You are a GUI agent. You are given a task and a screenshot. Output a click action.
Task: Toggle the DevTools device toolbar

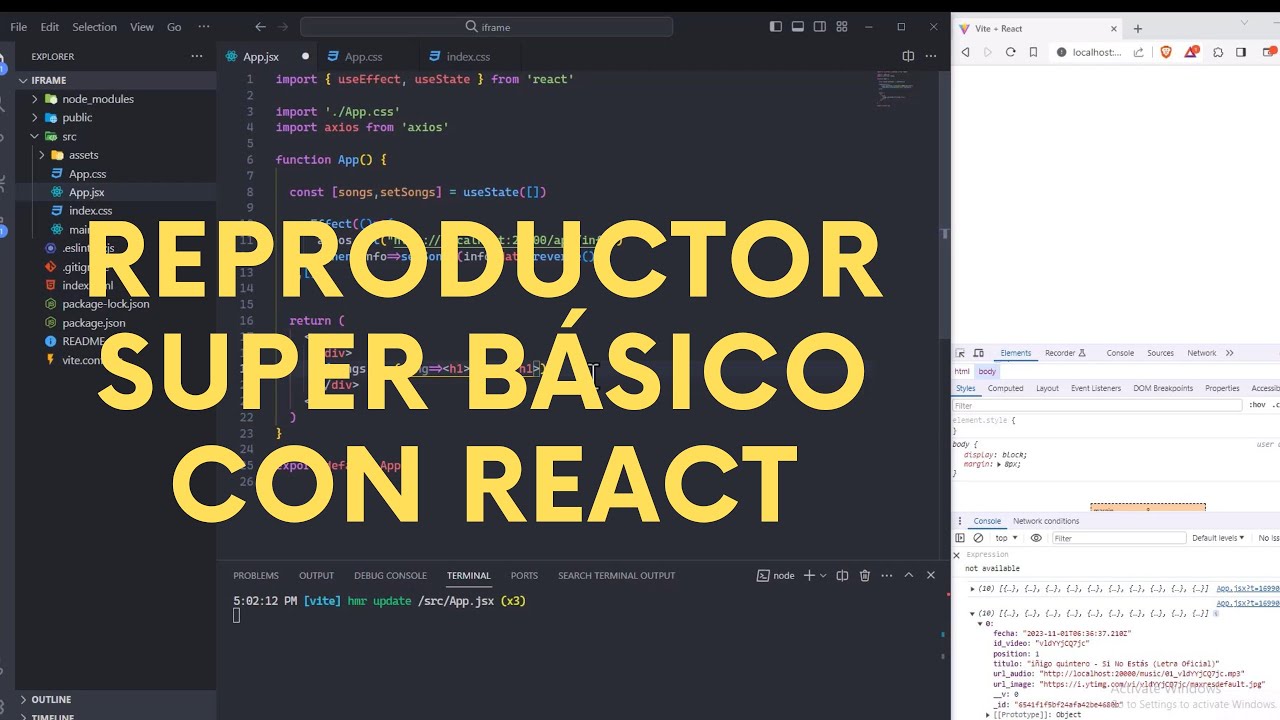click(979, 353)
